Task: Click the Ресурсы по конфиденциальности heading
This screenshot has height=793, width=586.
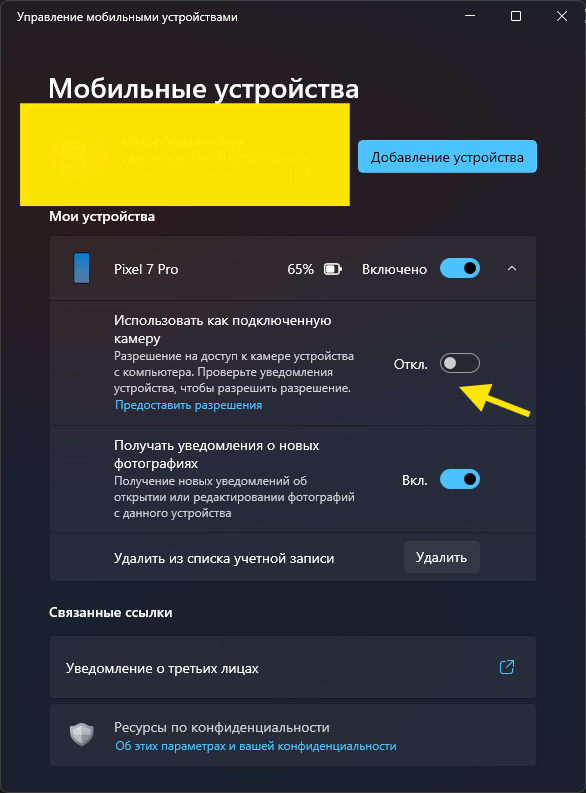Action: (221, 727)
